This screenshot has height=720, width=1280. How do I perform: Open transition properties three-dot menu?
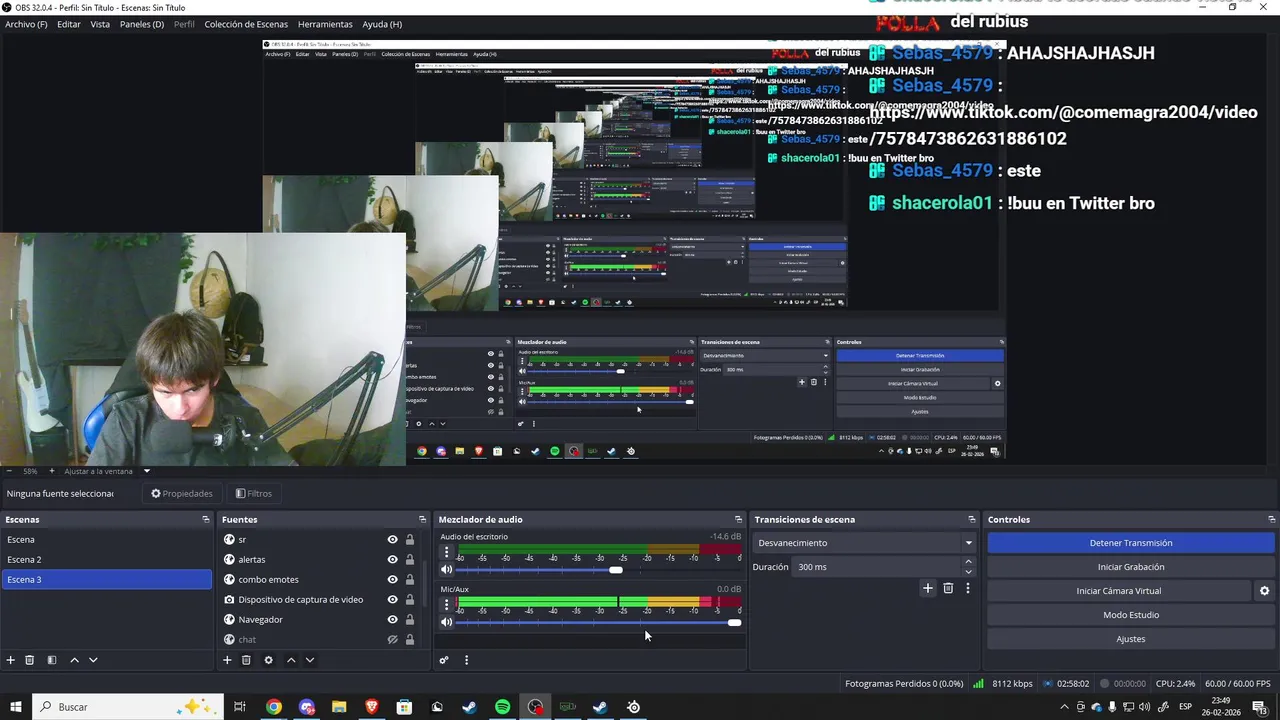[x=967, y=588]
